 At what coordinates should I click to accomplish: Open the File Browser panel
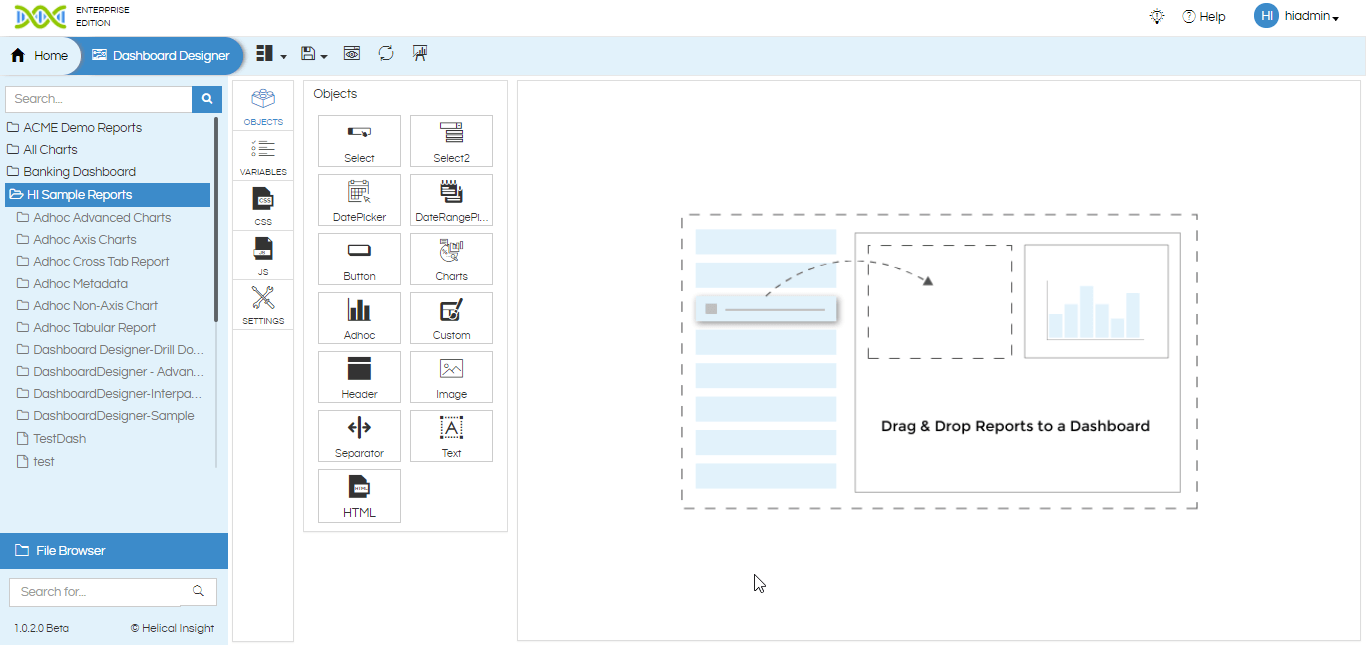[114, 551]
